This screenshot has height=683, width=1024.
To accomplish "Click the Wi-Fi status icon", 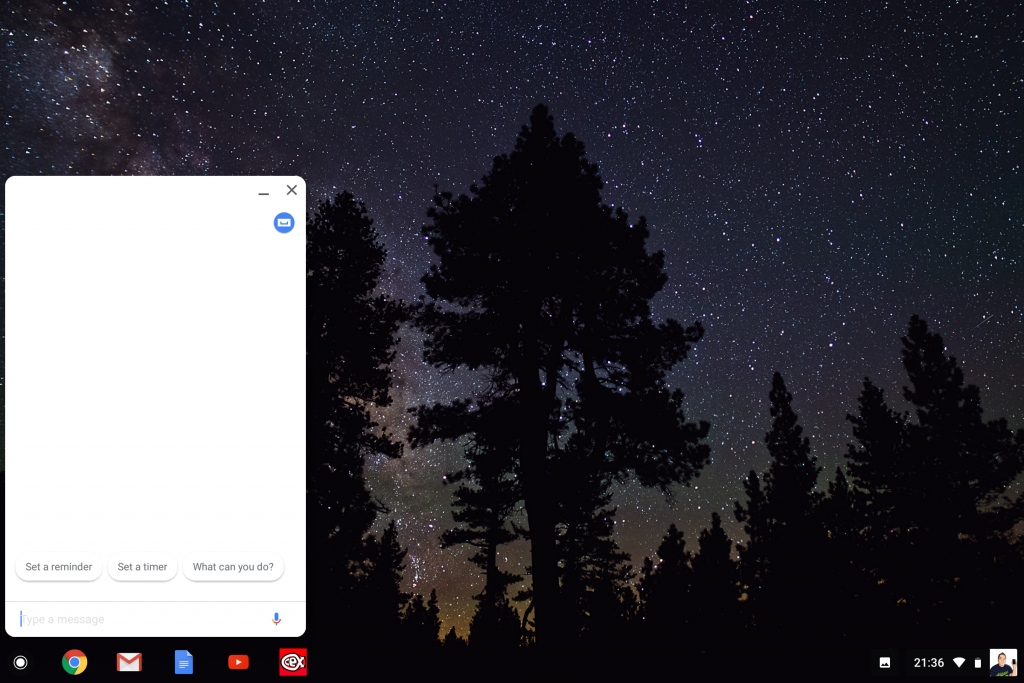I will pyautogui.click(x=959, y=662).
